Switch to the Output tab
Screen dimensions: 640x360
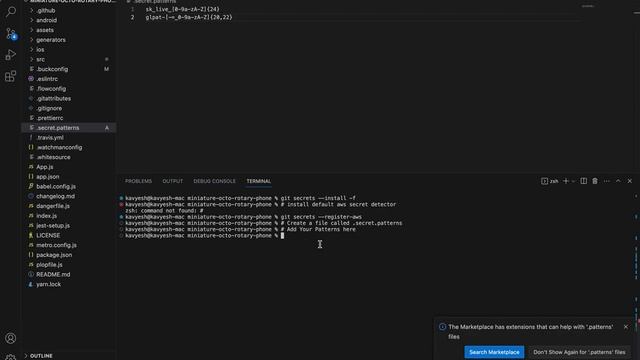(x=173, y=181)
